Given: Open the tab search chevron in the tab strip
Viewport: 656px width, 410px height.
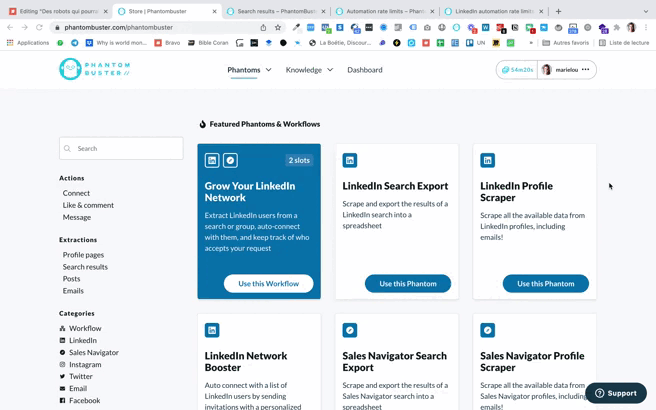Looking at the screenshot, I should tap(646, 11).
